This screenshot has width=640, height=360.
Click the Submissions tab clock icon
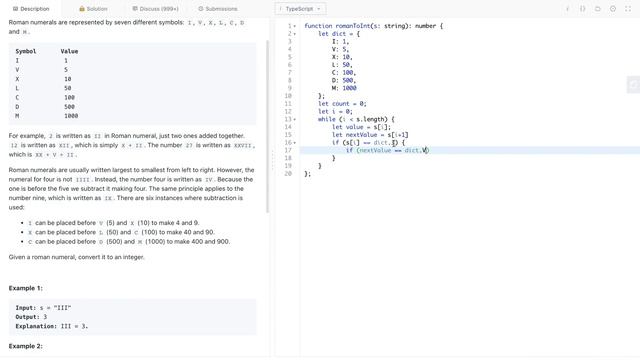coord(200,9)
